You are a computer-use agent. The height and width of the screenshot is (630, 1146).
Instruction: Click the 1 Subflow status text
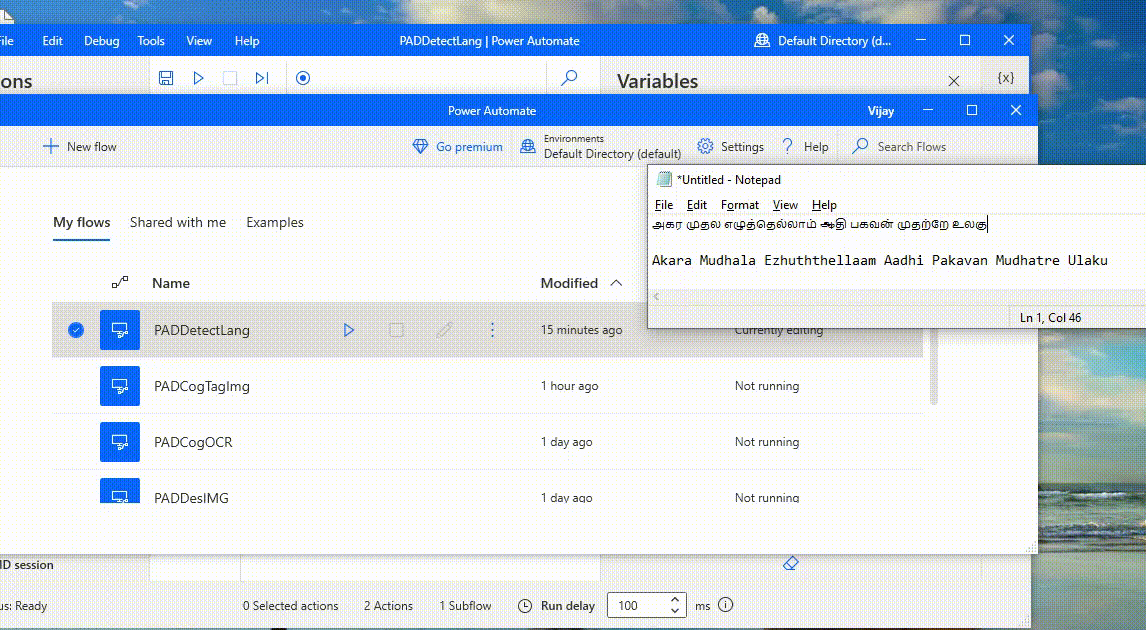(x=465, y=606)
